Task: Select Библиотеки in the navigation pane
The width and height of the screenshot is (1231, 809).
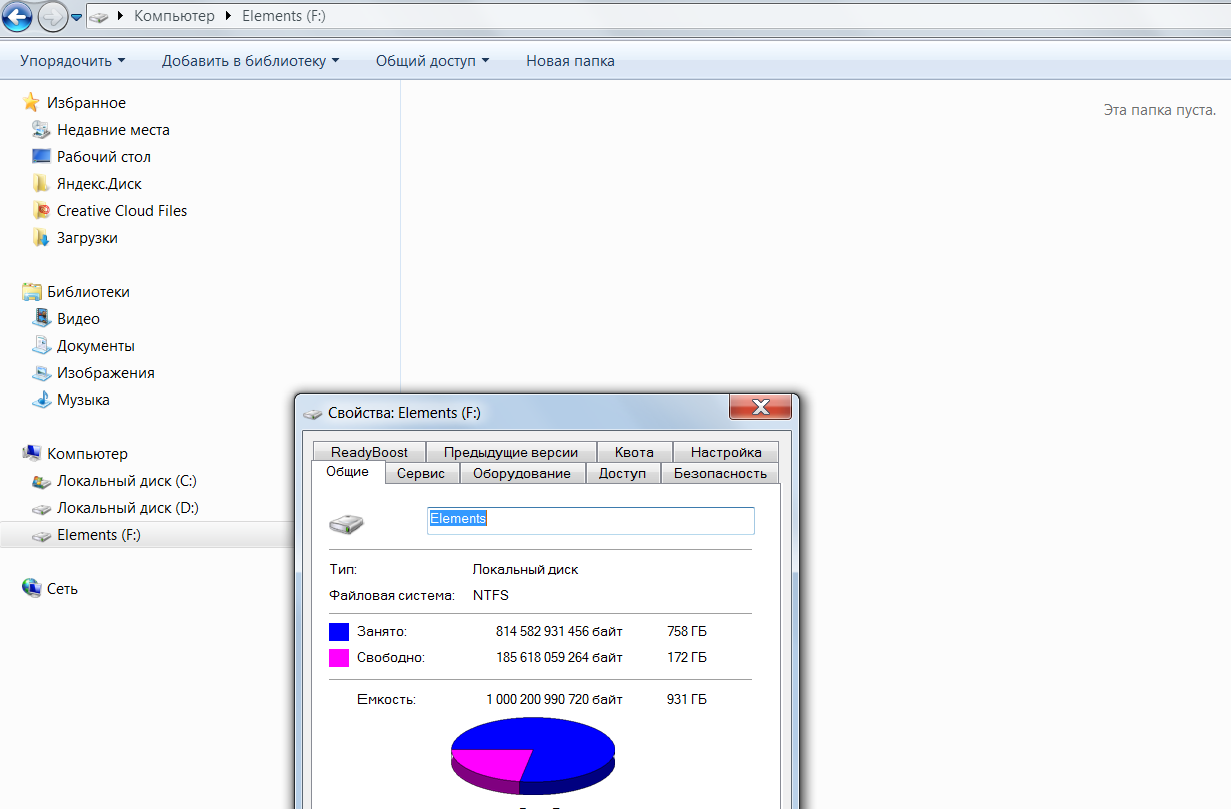Action: click(88, 292)
